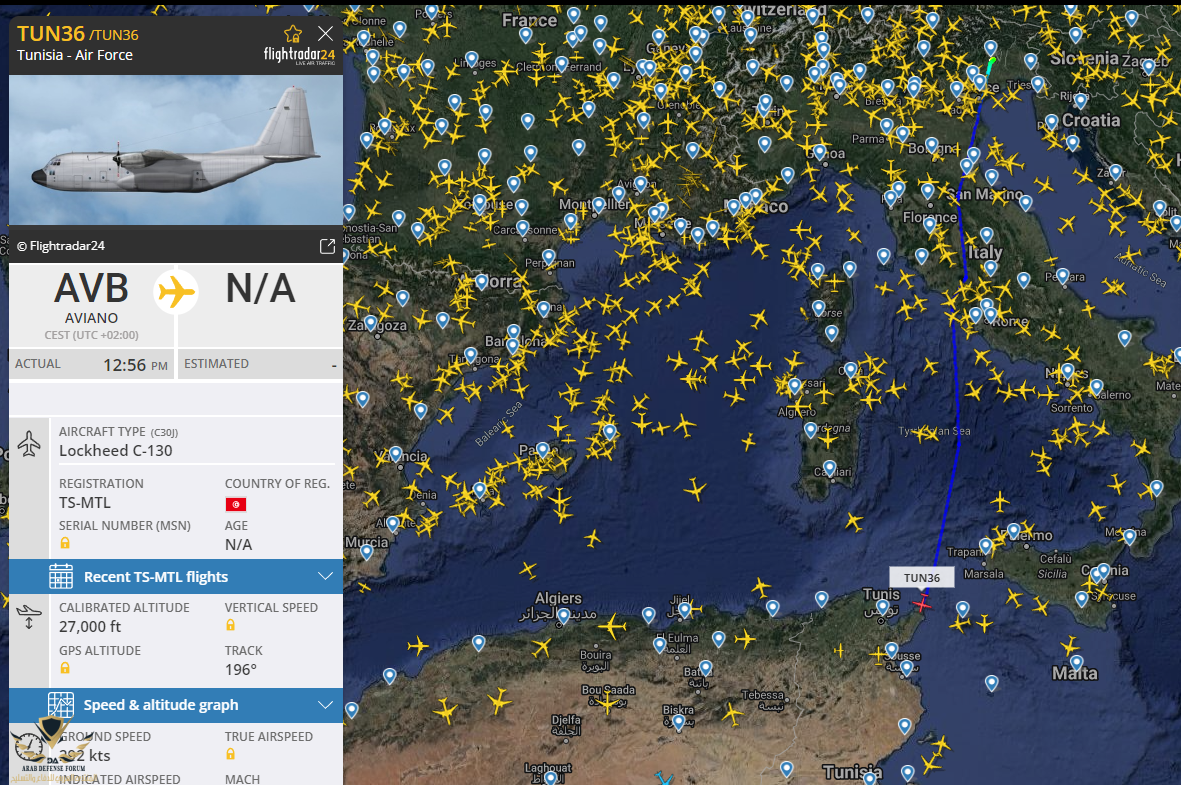
Task: Click the airport pin near Murcia
Action: click(x=367, y=552)
